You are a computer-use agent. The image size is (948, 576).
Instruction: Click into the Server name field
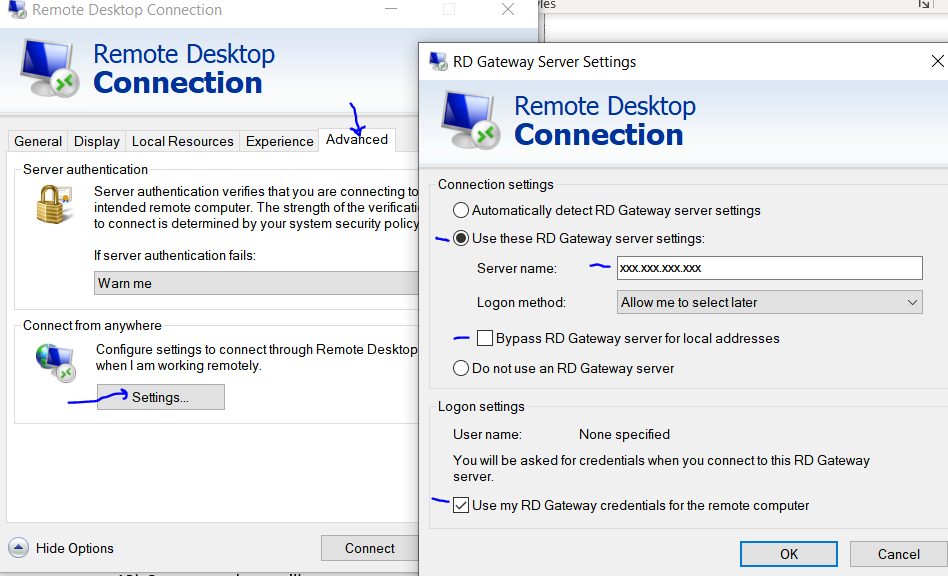coord(770,268)
